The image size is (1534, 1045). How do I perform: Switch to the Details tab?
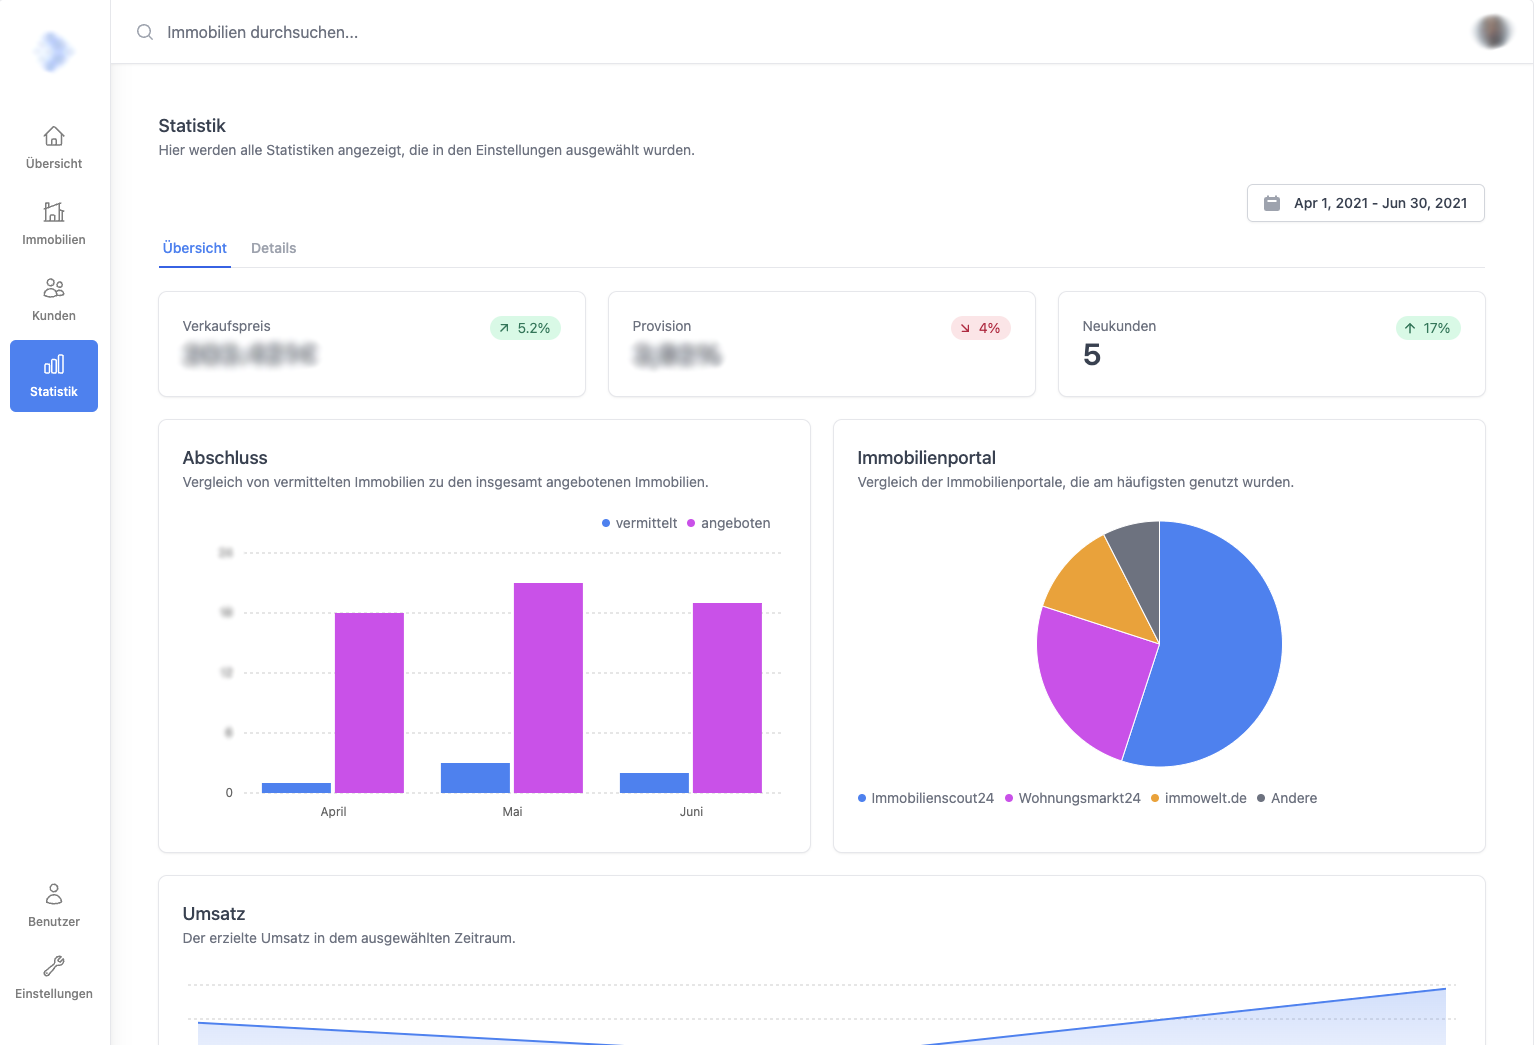(273, 248)
